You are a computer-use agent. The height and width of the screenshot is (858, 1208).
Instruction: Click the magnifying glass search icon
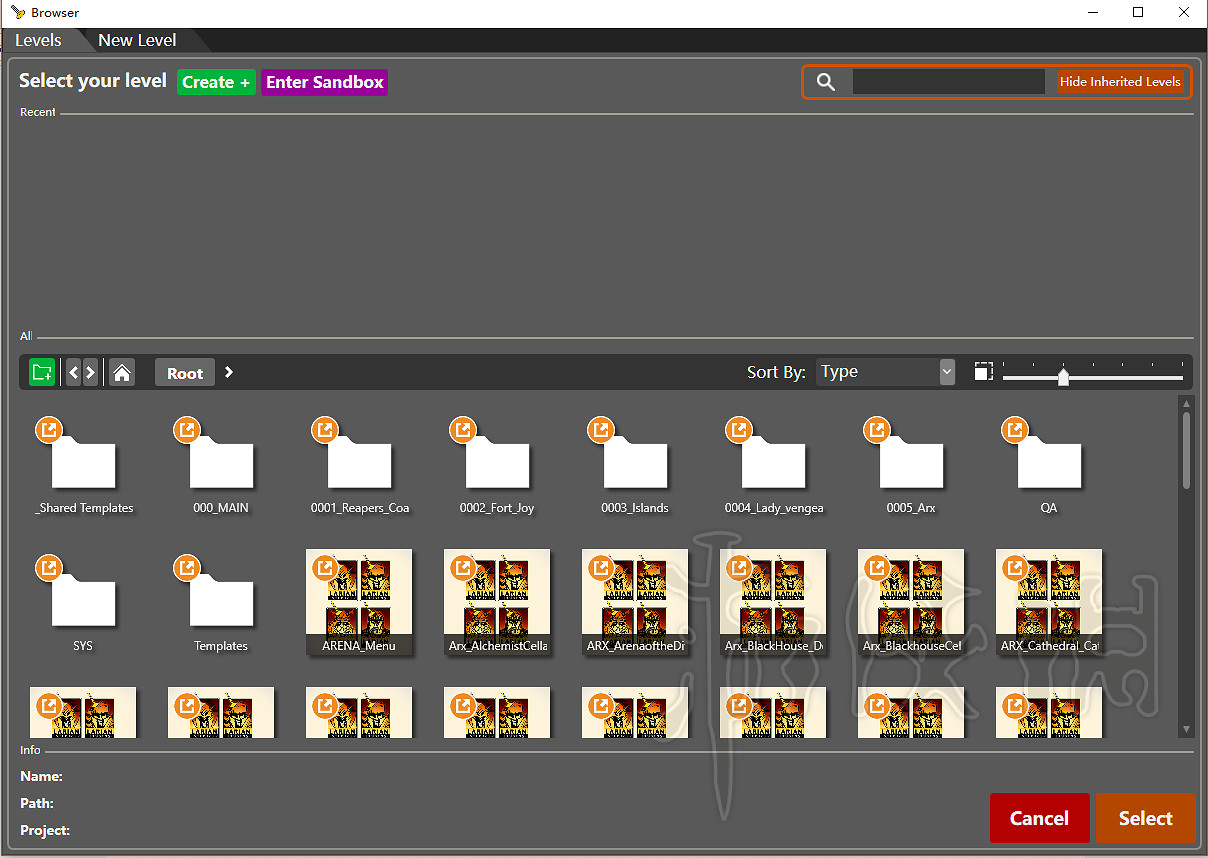pyautogui.click(x=826, y=82)
